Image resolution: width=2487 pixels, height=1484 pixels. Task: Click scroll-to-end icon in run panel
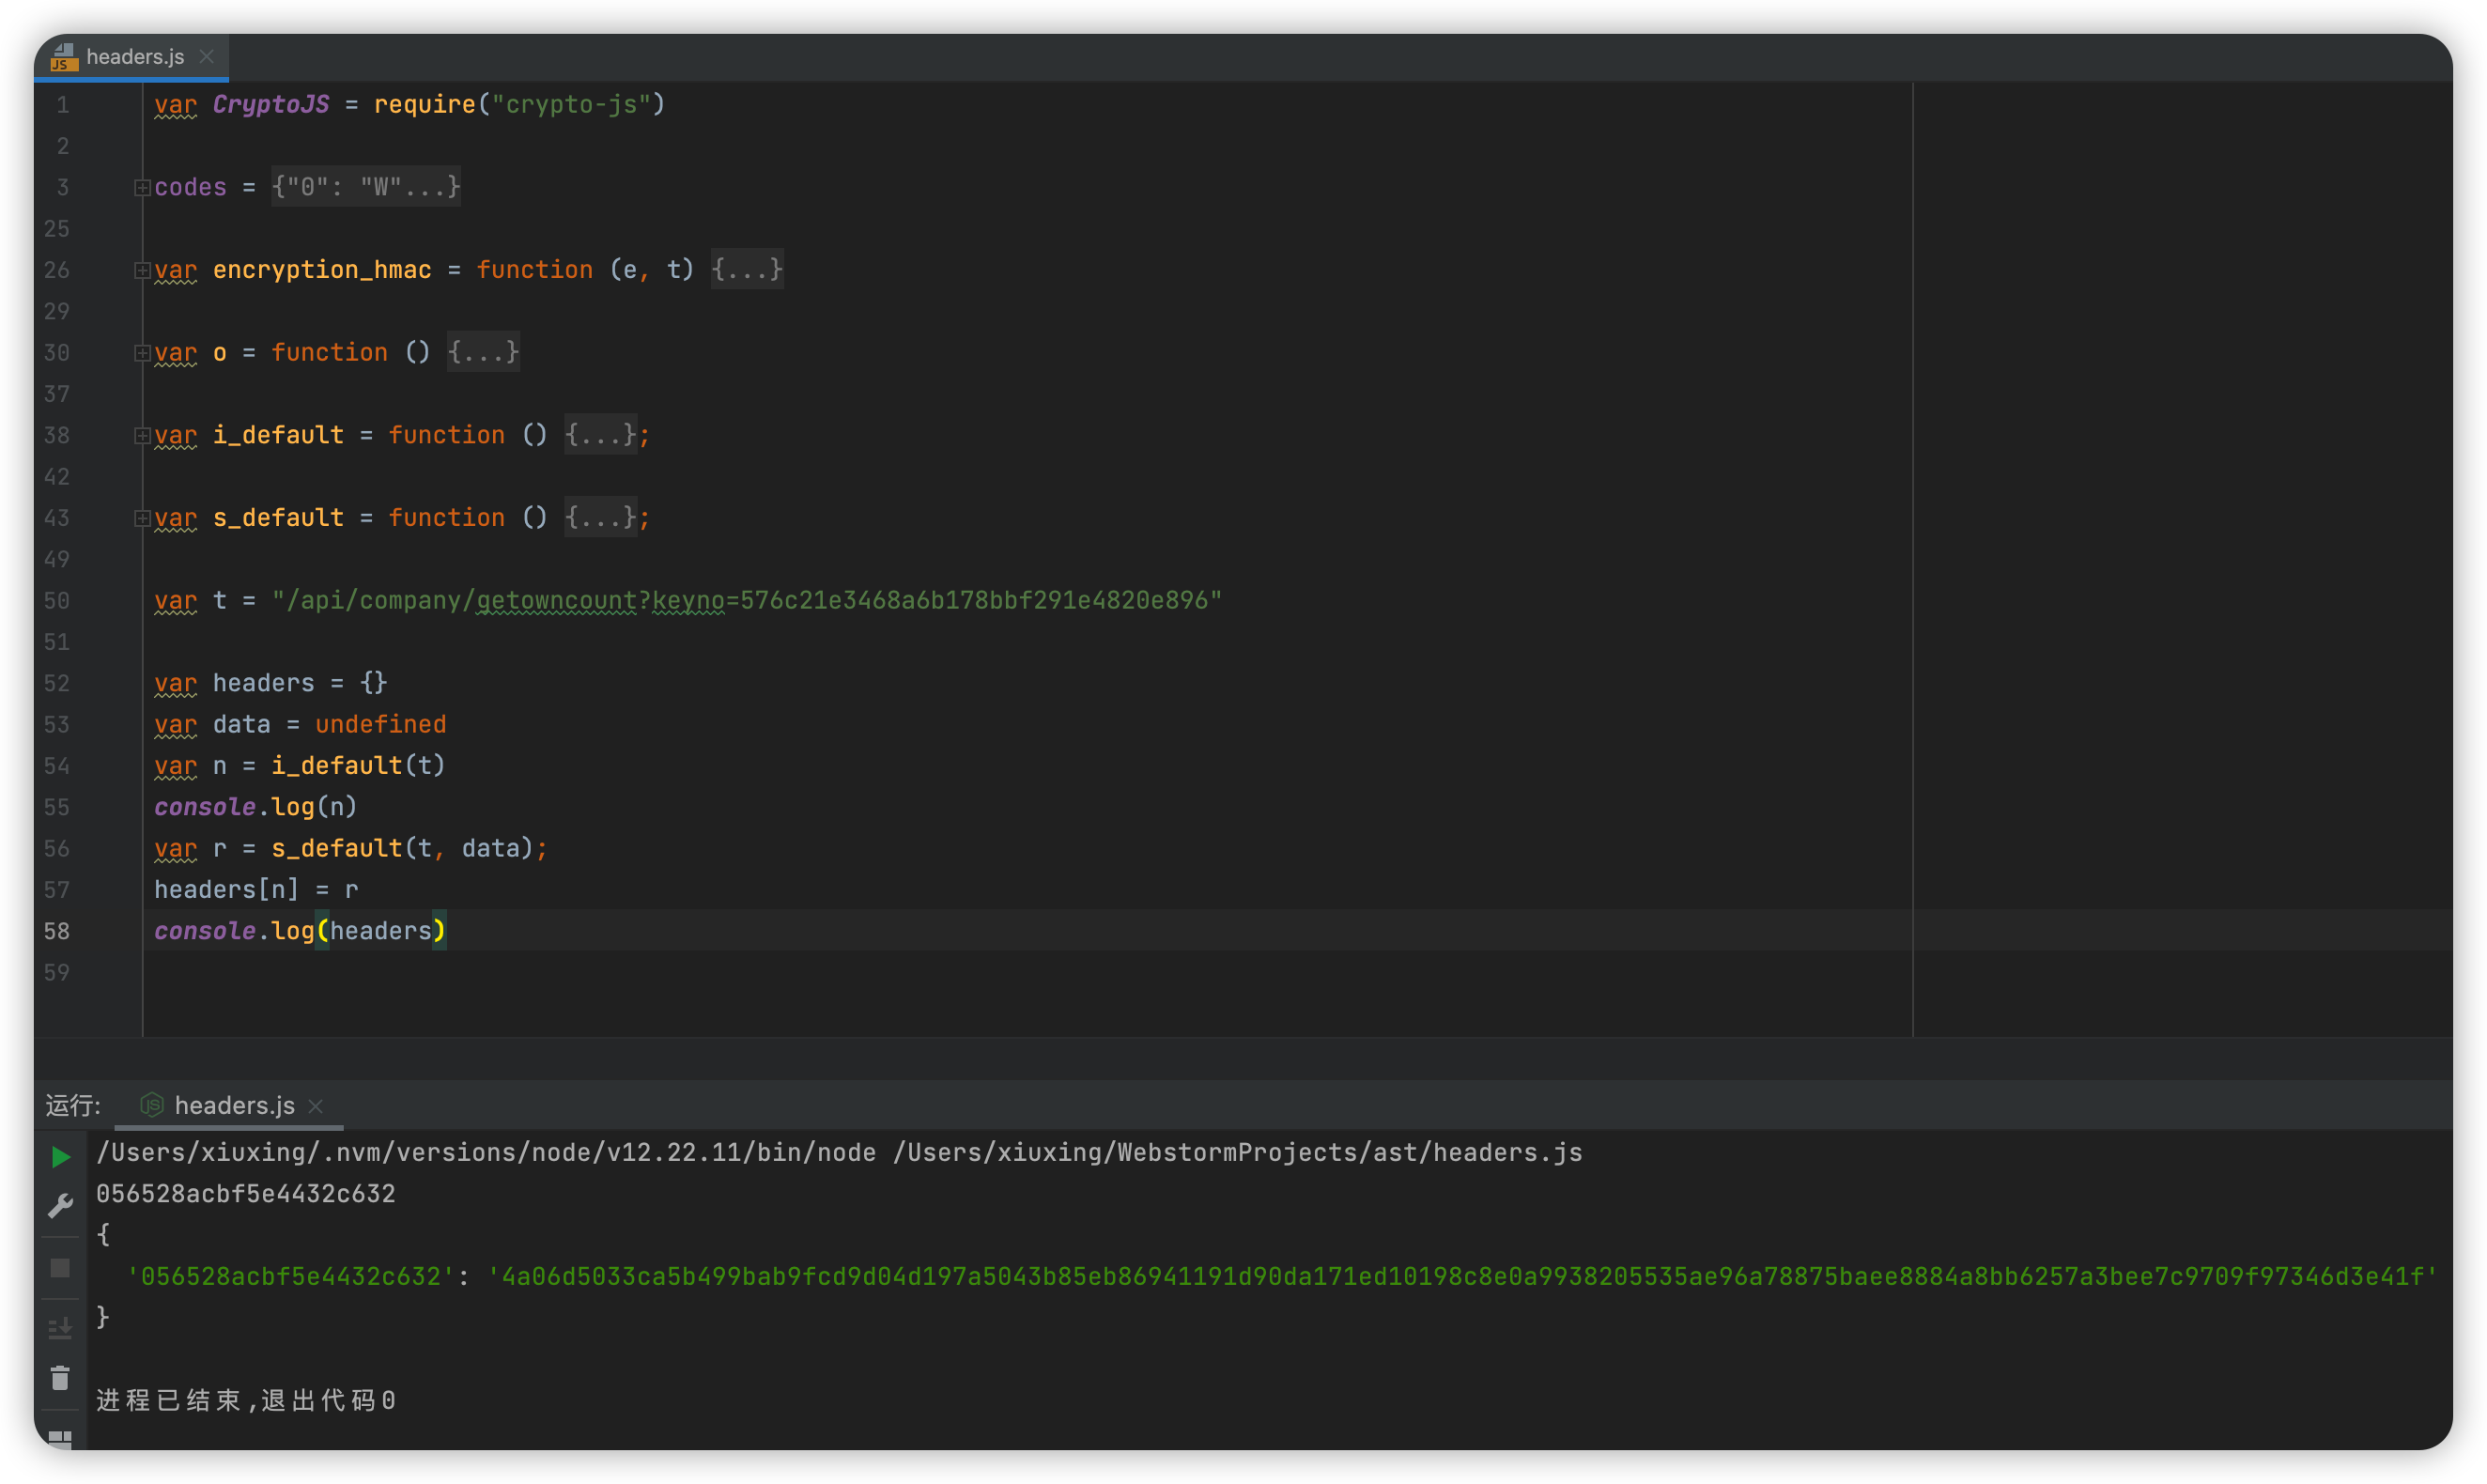coord(60,1327)
